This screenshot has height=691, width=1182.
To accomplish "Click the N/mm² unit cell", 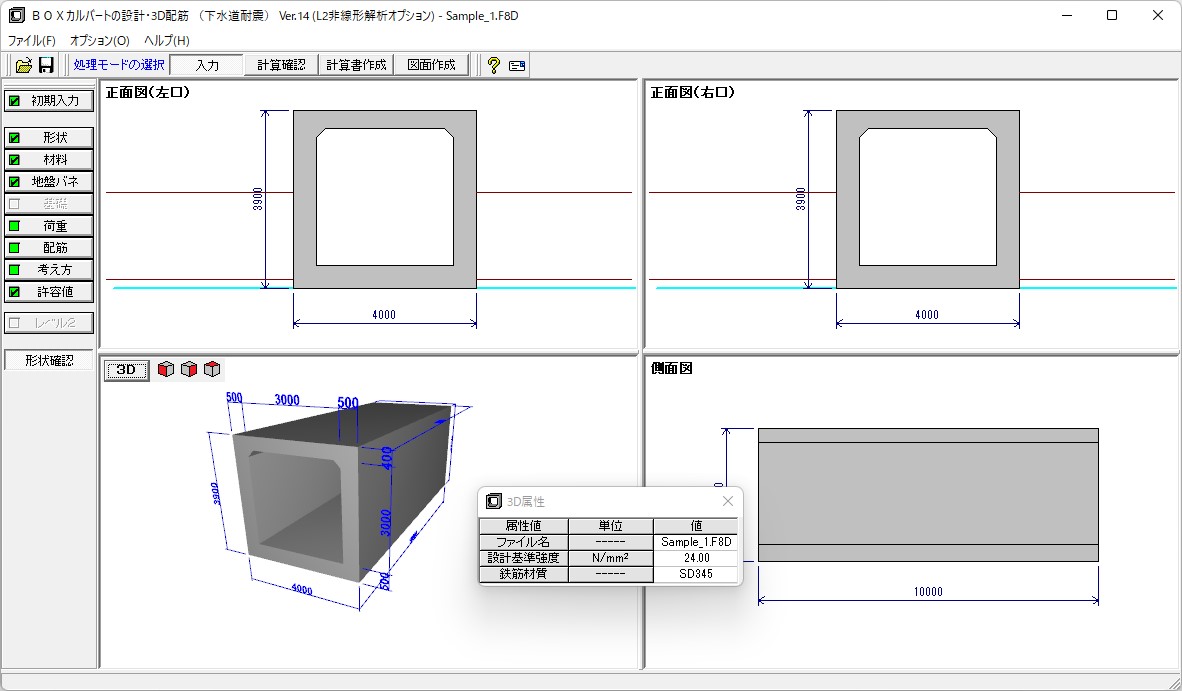I will 611,558.
